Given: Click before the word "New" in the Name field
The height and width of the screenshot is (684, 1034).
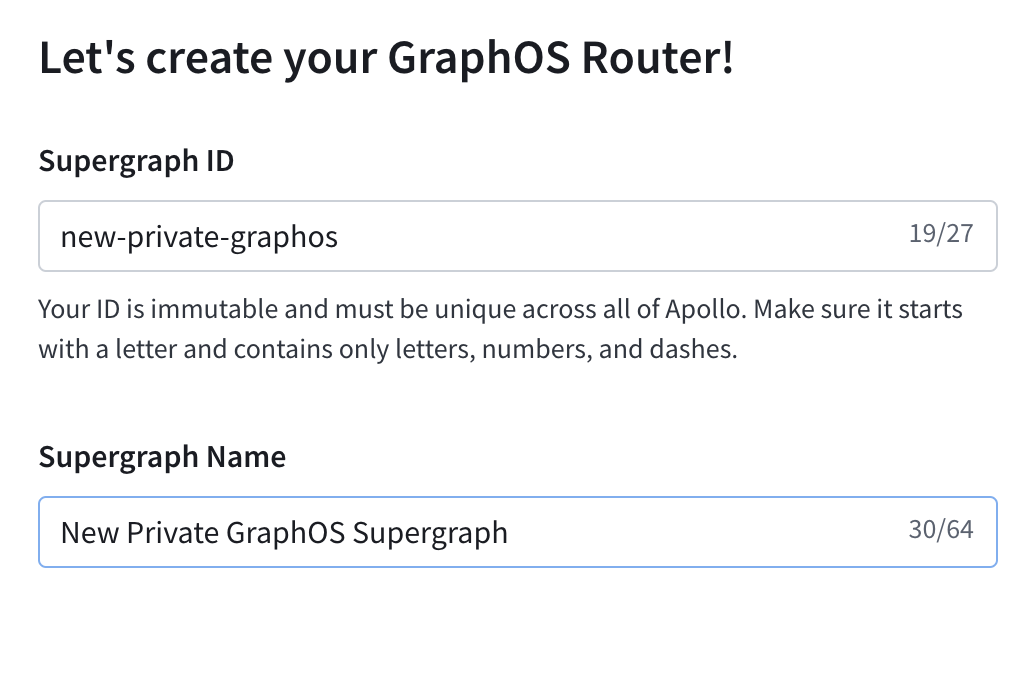Looking at the screenshot, I should pos(62,532).
